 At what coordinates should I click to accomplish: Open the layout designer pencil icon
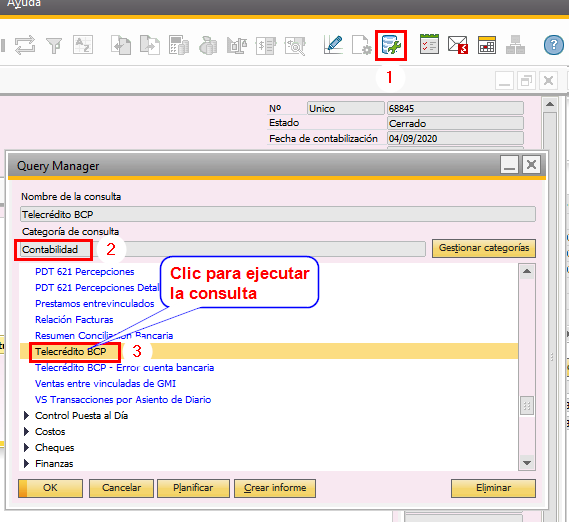point(333,45)
